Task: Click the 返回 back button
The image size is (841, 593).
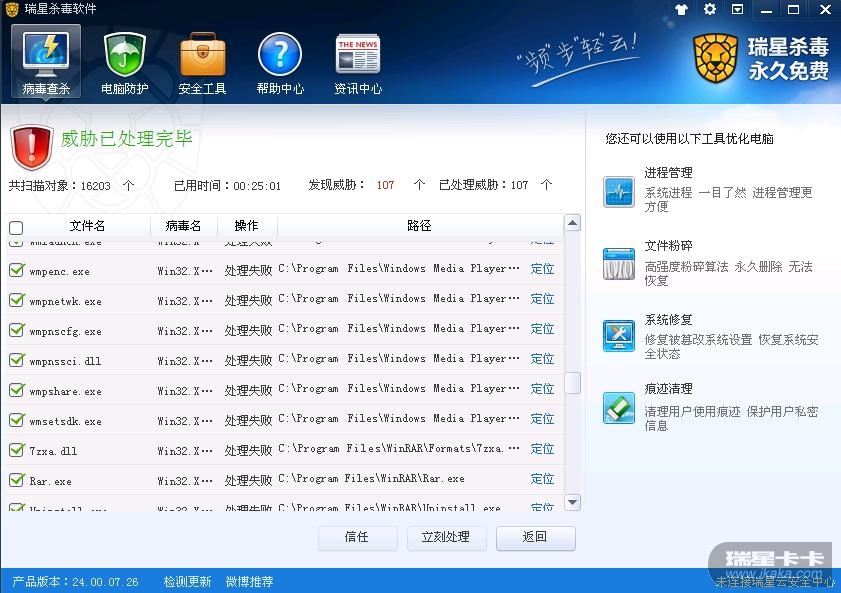Action: tap(535, 538)
